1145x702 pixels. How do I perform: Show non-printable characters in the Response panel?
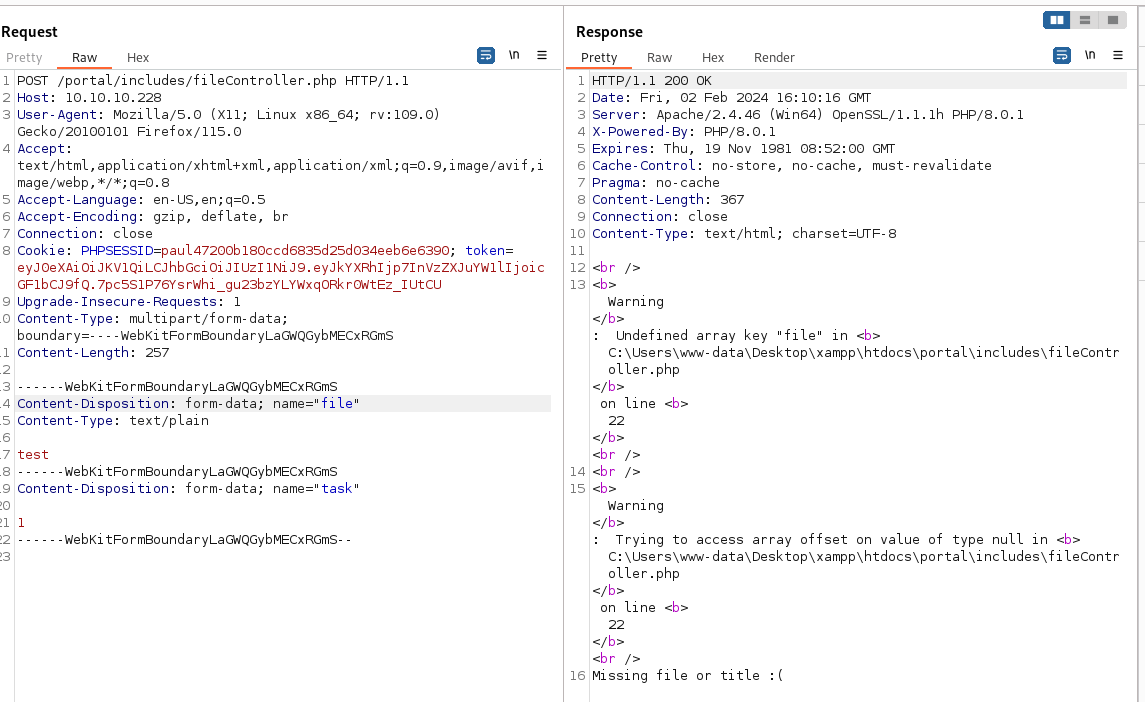(1090, 56)
